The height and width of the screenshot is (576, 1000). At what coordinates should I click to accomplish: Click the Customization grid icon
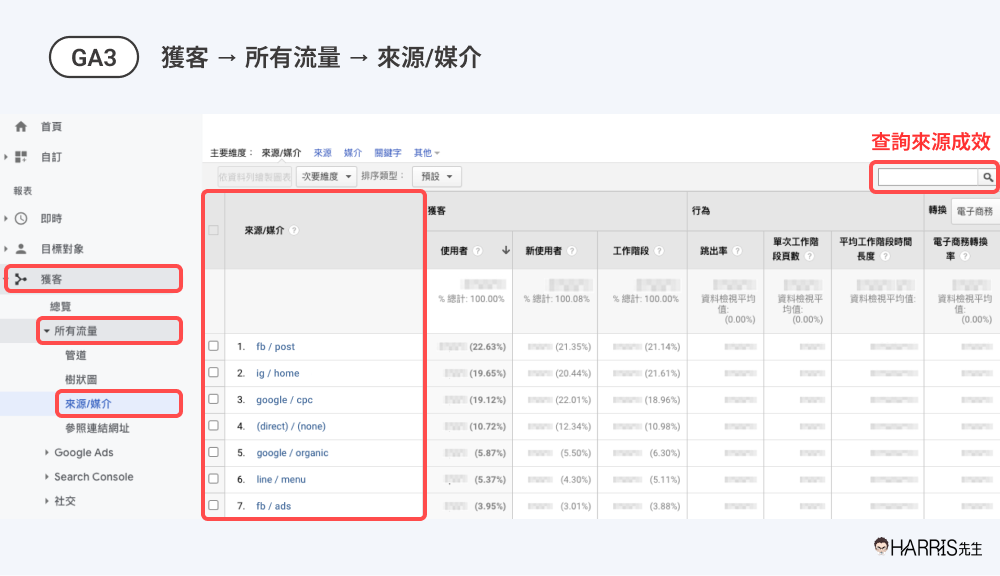pyautogui.click(x=21, y=157)
